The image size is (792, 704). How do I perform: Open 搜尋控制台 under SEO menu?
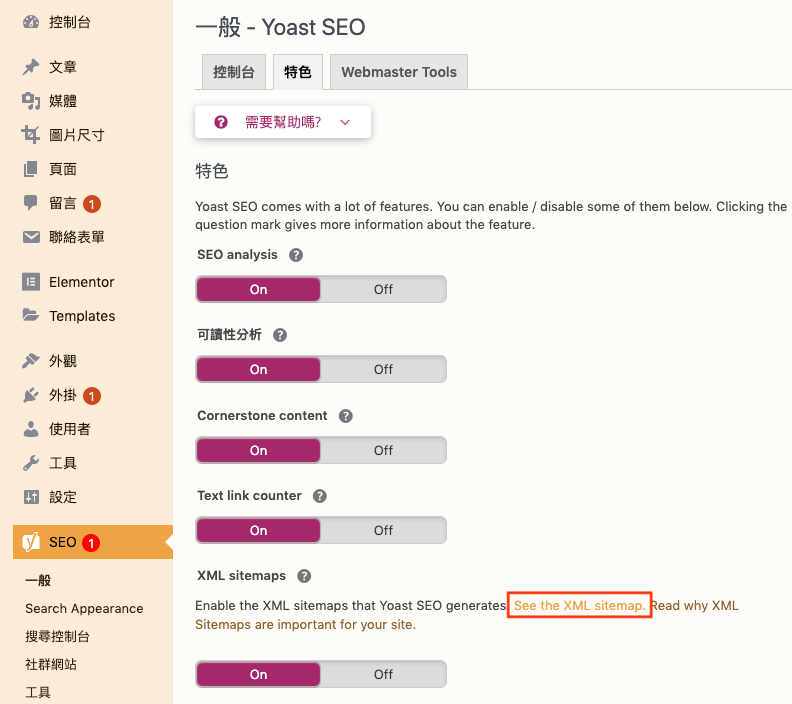(58, 636)
